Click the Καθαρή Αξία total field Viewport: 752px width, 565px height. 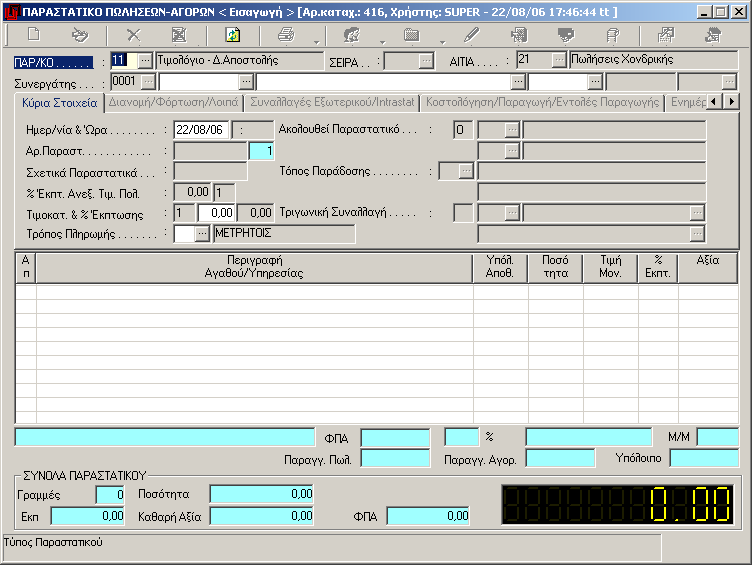tap(262, 516)
